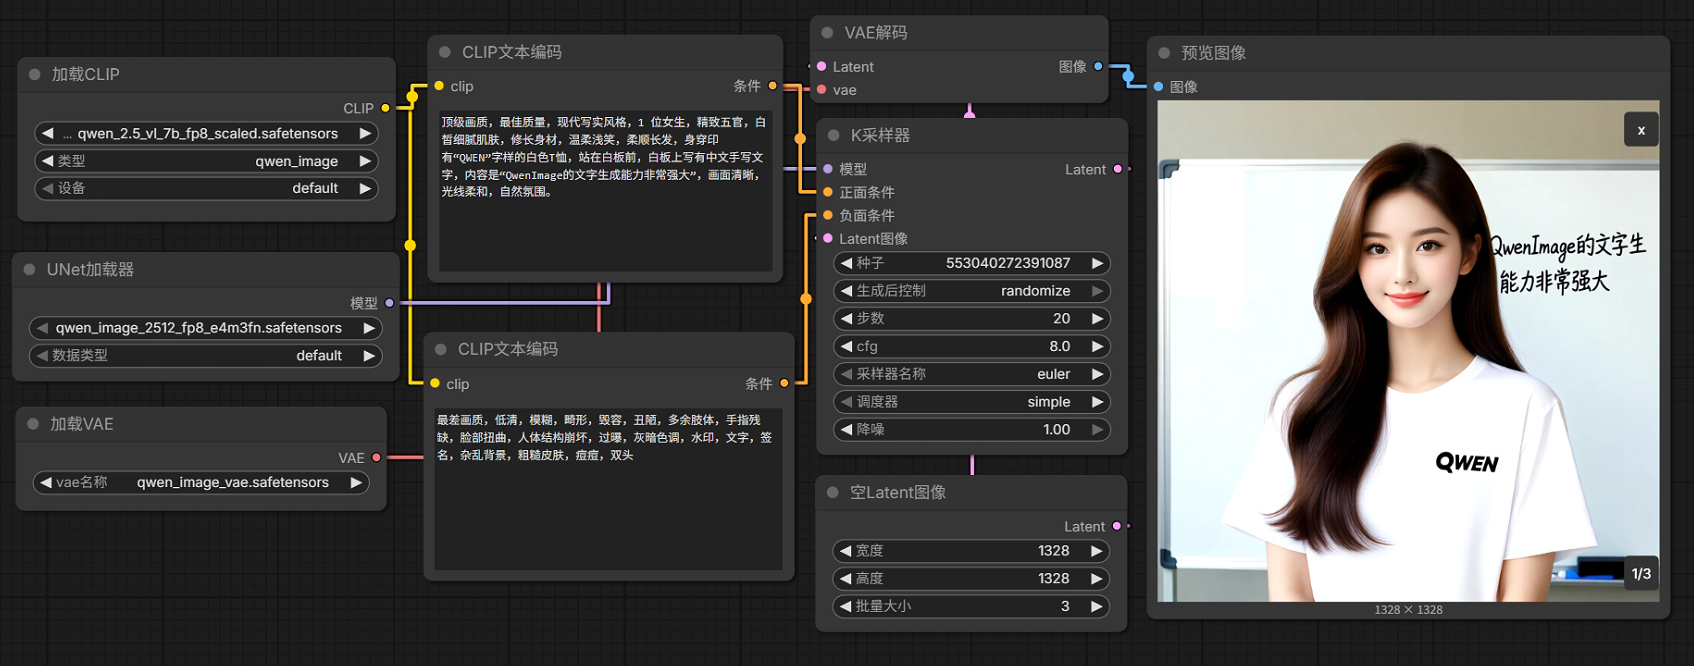Click the 步数 value 20 field
Image resolution: width=1694 pixels, height=666 pixels.
click(971, 318)
